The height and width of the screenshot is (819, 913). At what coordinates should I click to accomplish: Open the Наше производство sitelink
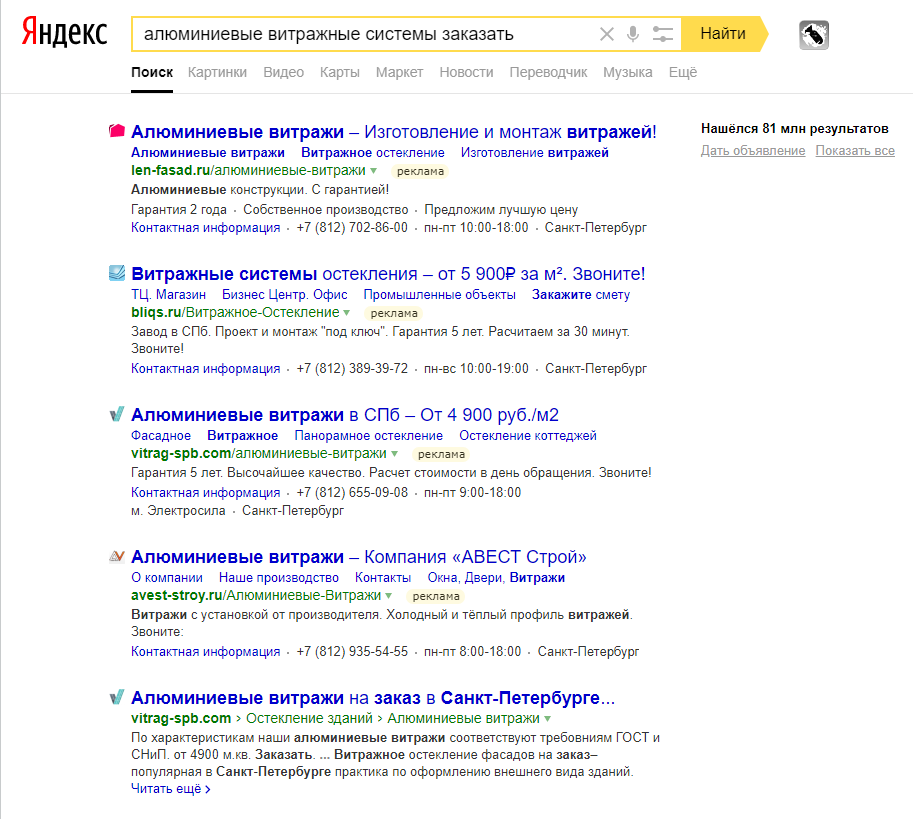tap(279, 577)
